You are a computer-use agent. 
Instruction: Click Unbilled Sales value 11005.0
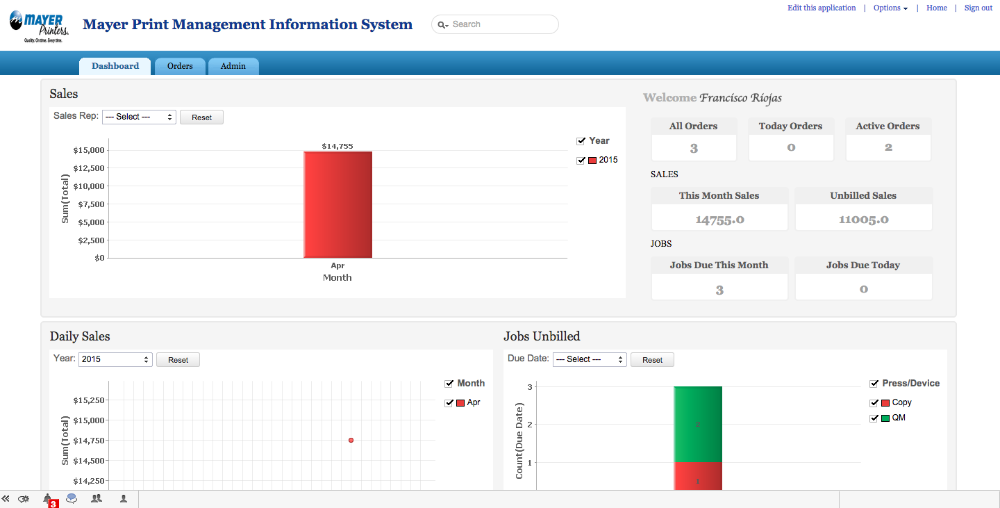[864, 220]
